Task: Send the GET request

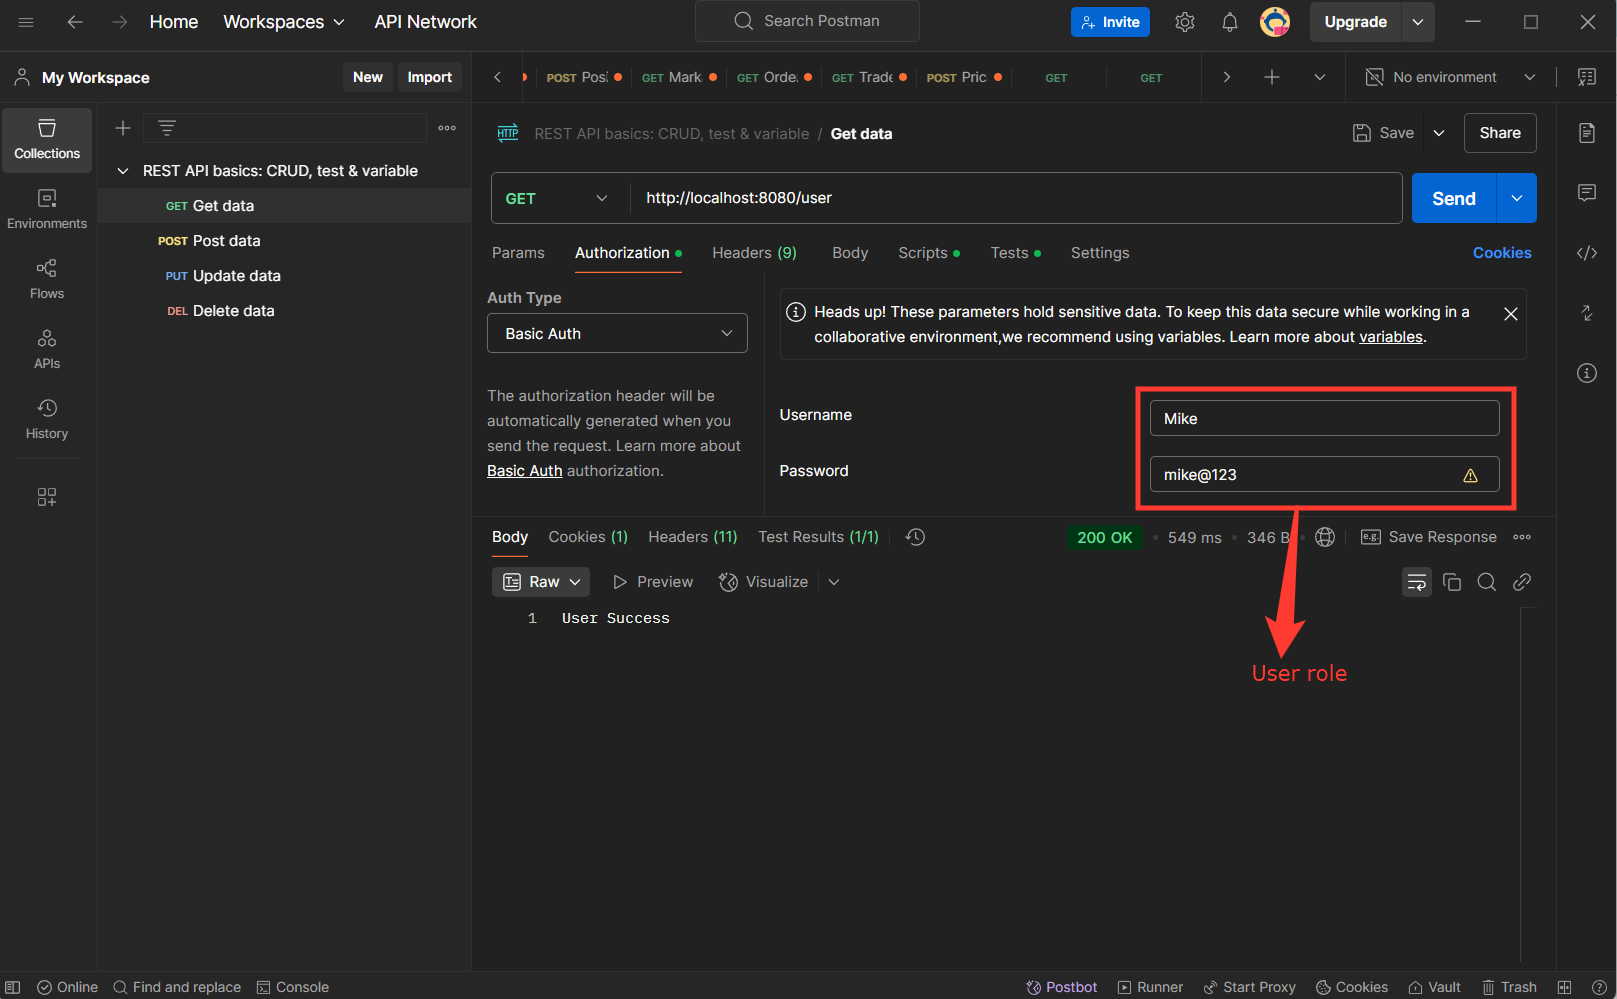Action: [x=1454, y=198]
